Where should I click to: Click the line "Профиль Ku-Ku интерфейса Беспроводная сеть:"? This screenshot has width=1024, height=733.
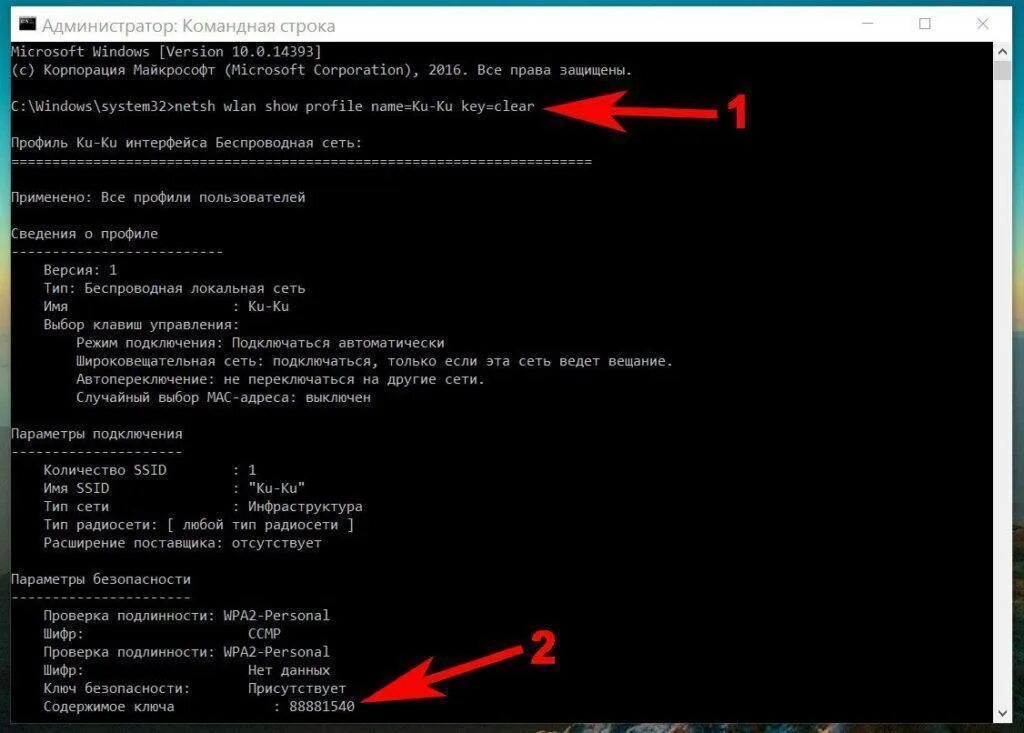[186, 142]
